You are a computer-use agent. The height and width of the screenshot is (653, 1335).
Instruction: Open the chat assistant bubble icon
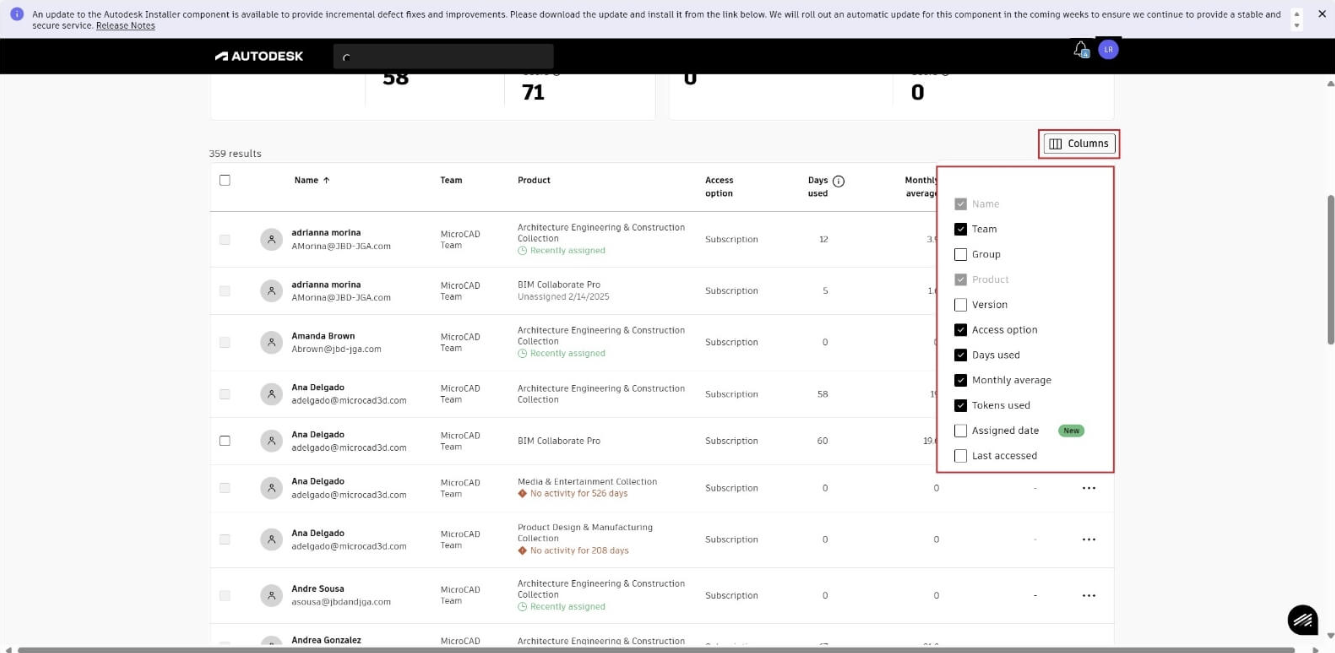[1302, 620]
